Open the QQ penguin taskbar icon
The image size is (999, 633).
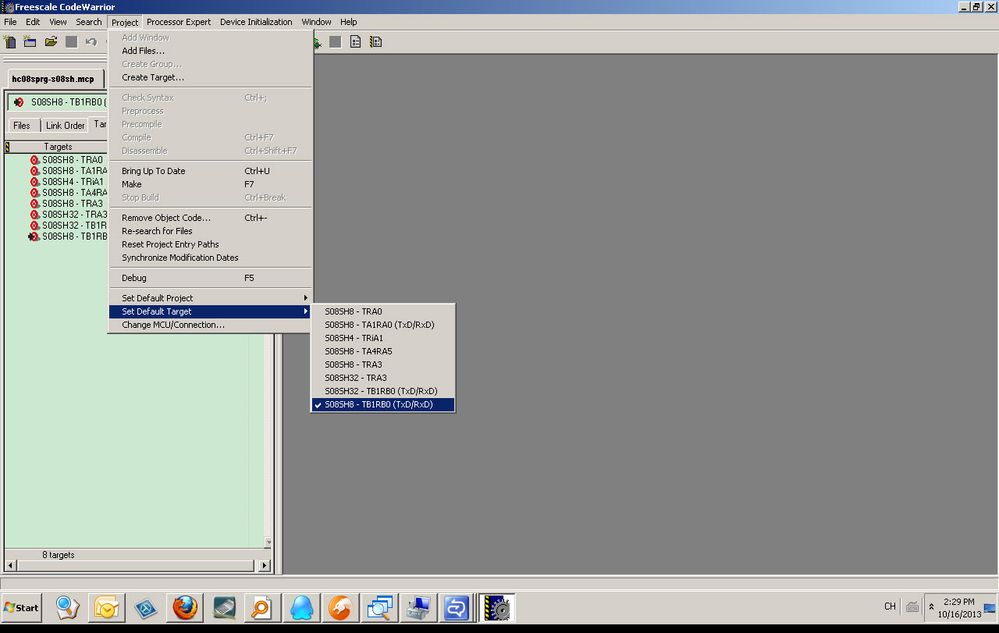click(301, 607)
